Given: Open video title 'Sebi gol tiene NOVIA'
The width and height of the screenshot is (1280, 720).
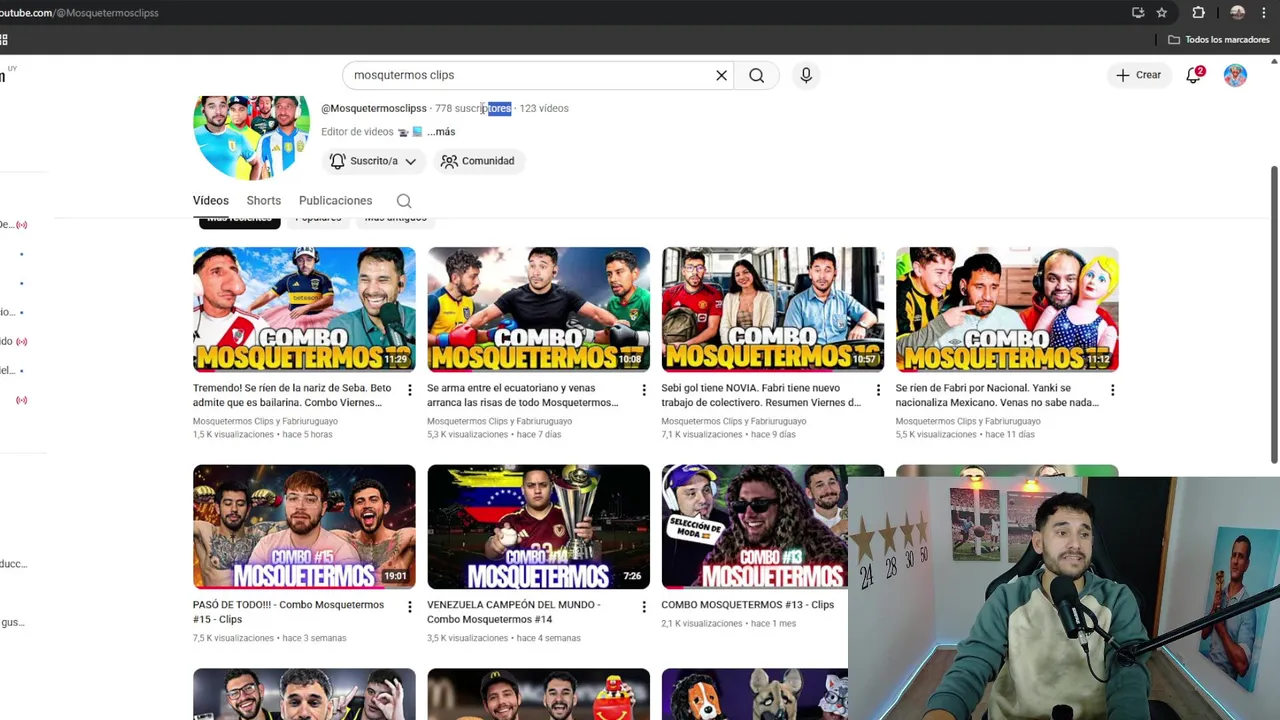Looking at the screenshot, I should (x=760, y=395).
